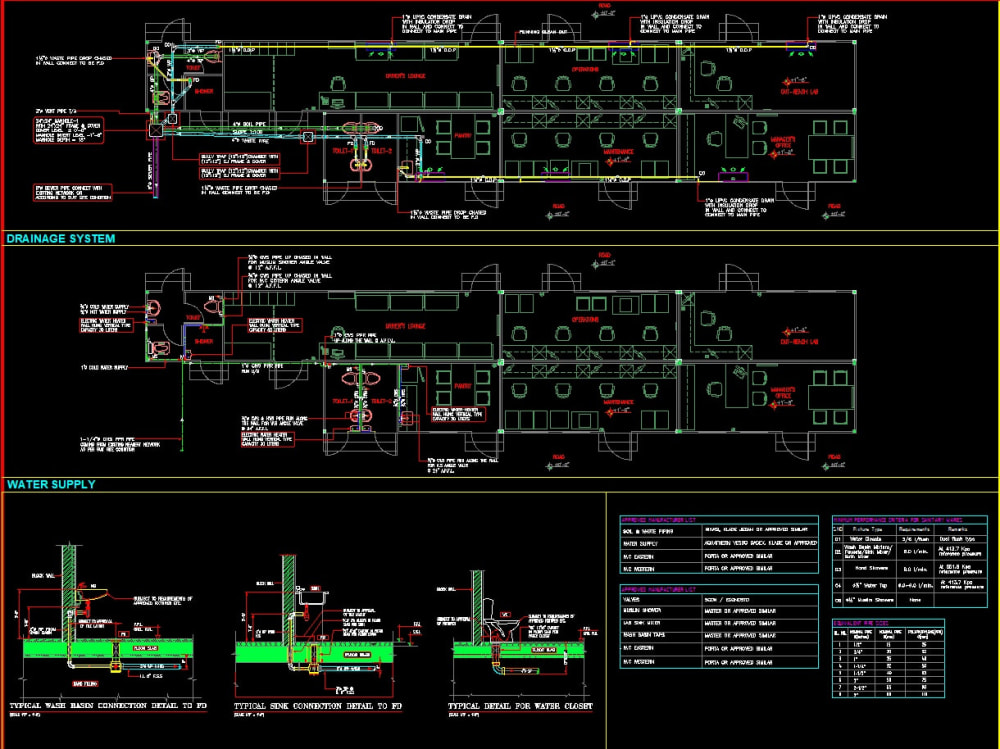Select SHOWER label in drainage plan
The width and height of the screenshot is (1000, 749).
click(203, 91)
